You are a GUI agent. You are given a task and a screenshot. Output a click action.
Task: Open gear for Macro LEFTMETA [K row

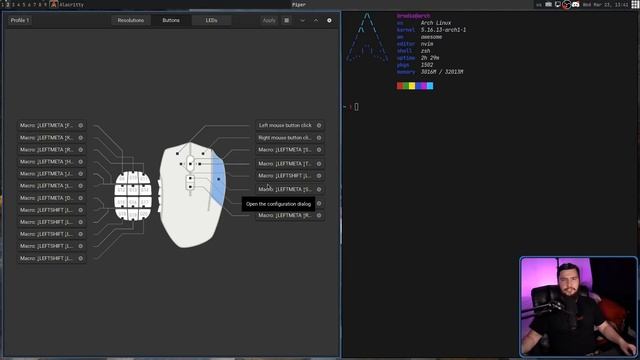click(x=81, y=138)
